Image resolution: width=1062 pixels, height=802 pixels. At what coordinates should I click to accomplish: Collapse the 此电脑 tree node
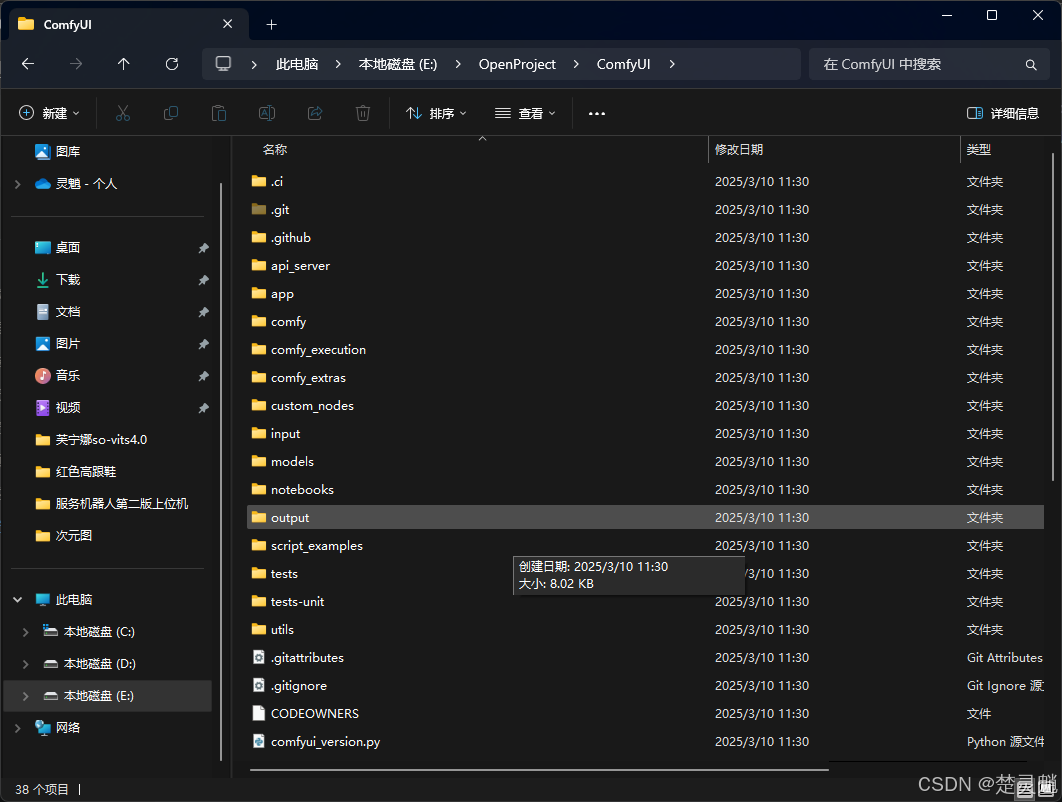18,599
